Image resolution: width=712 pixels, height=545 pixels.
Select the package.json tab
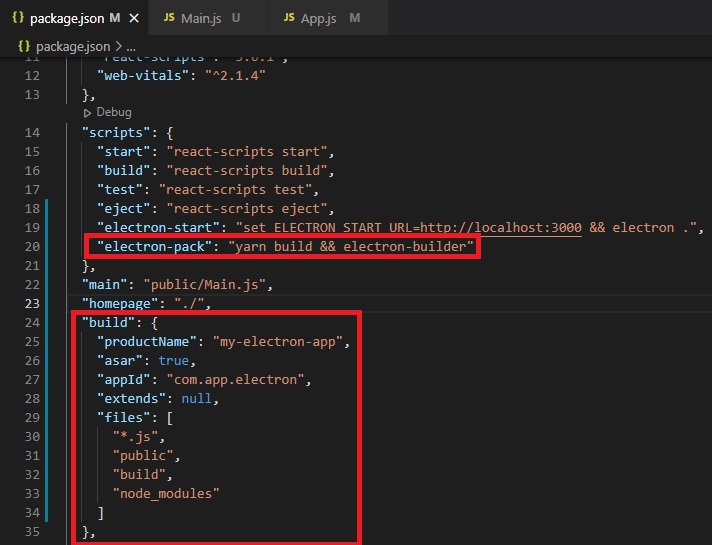[67, 18]
